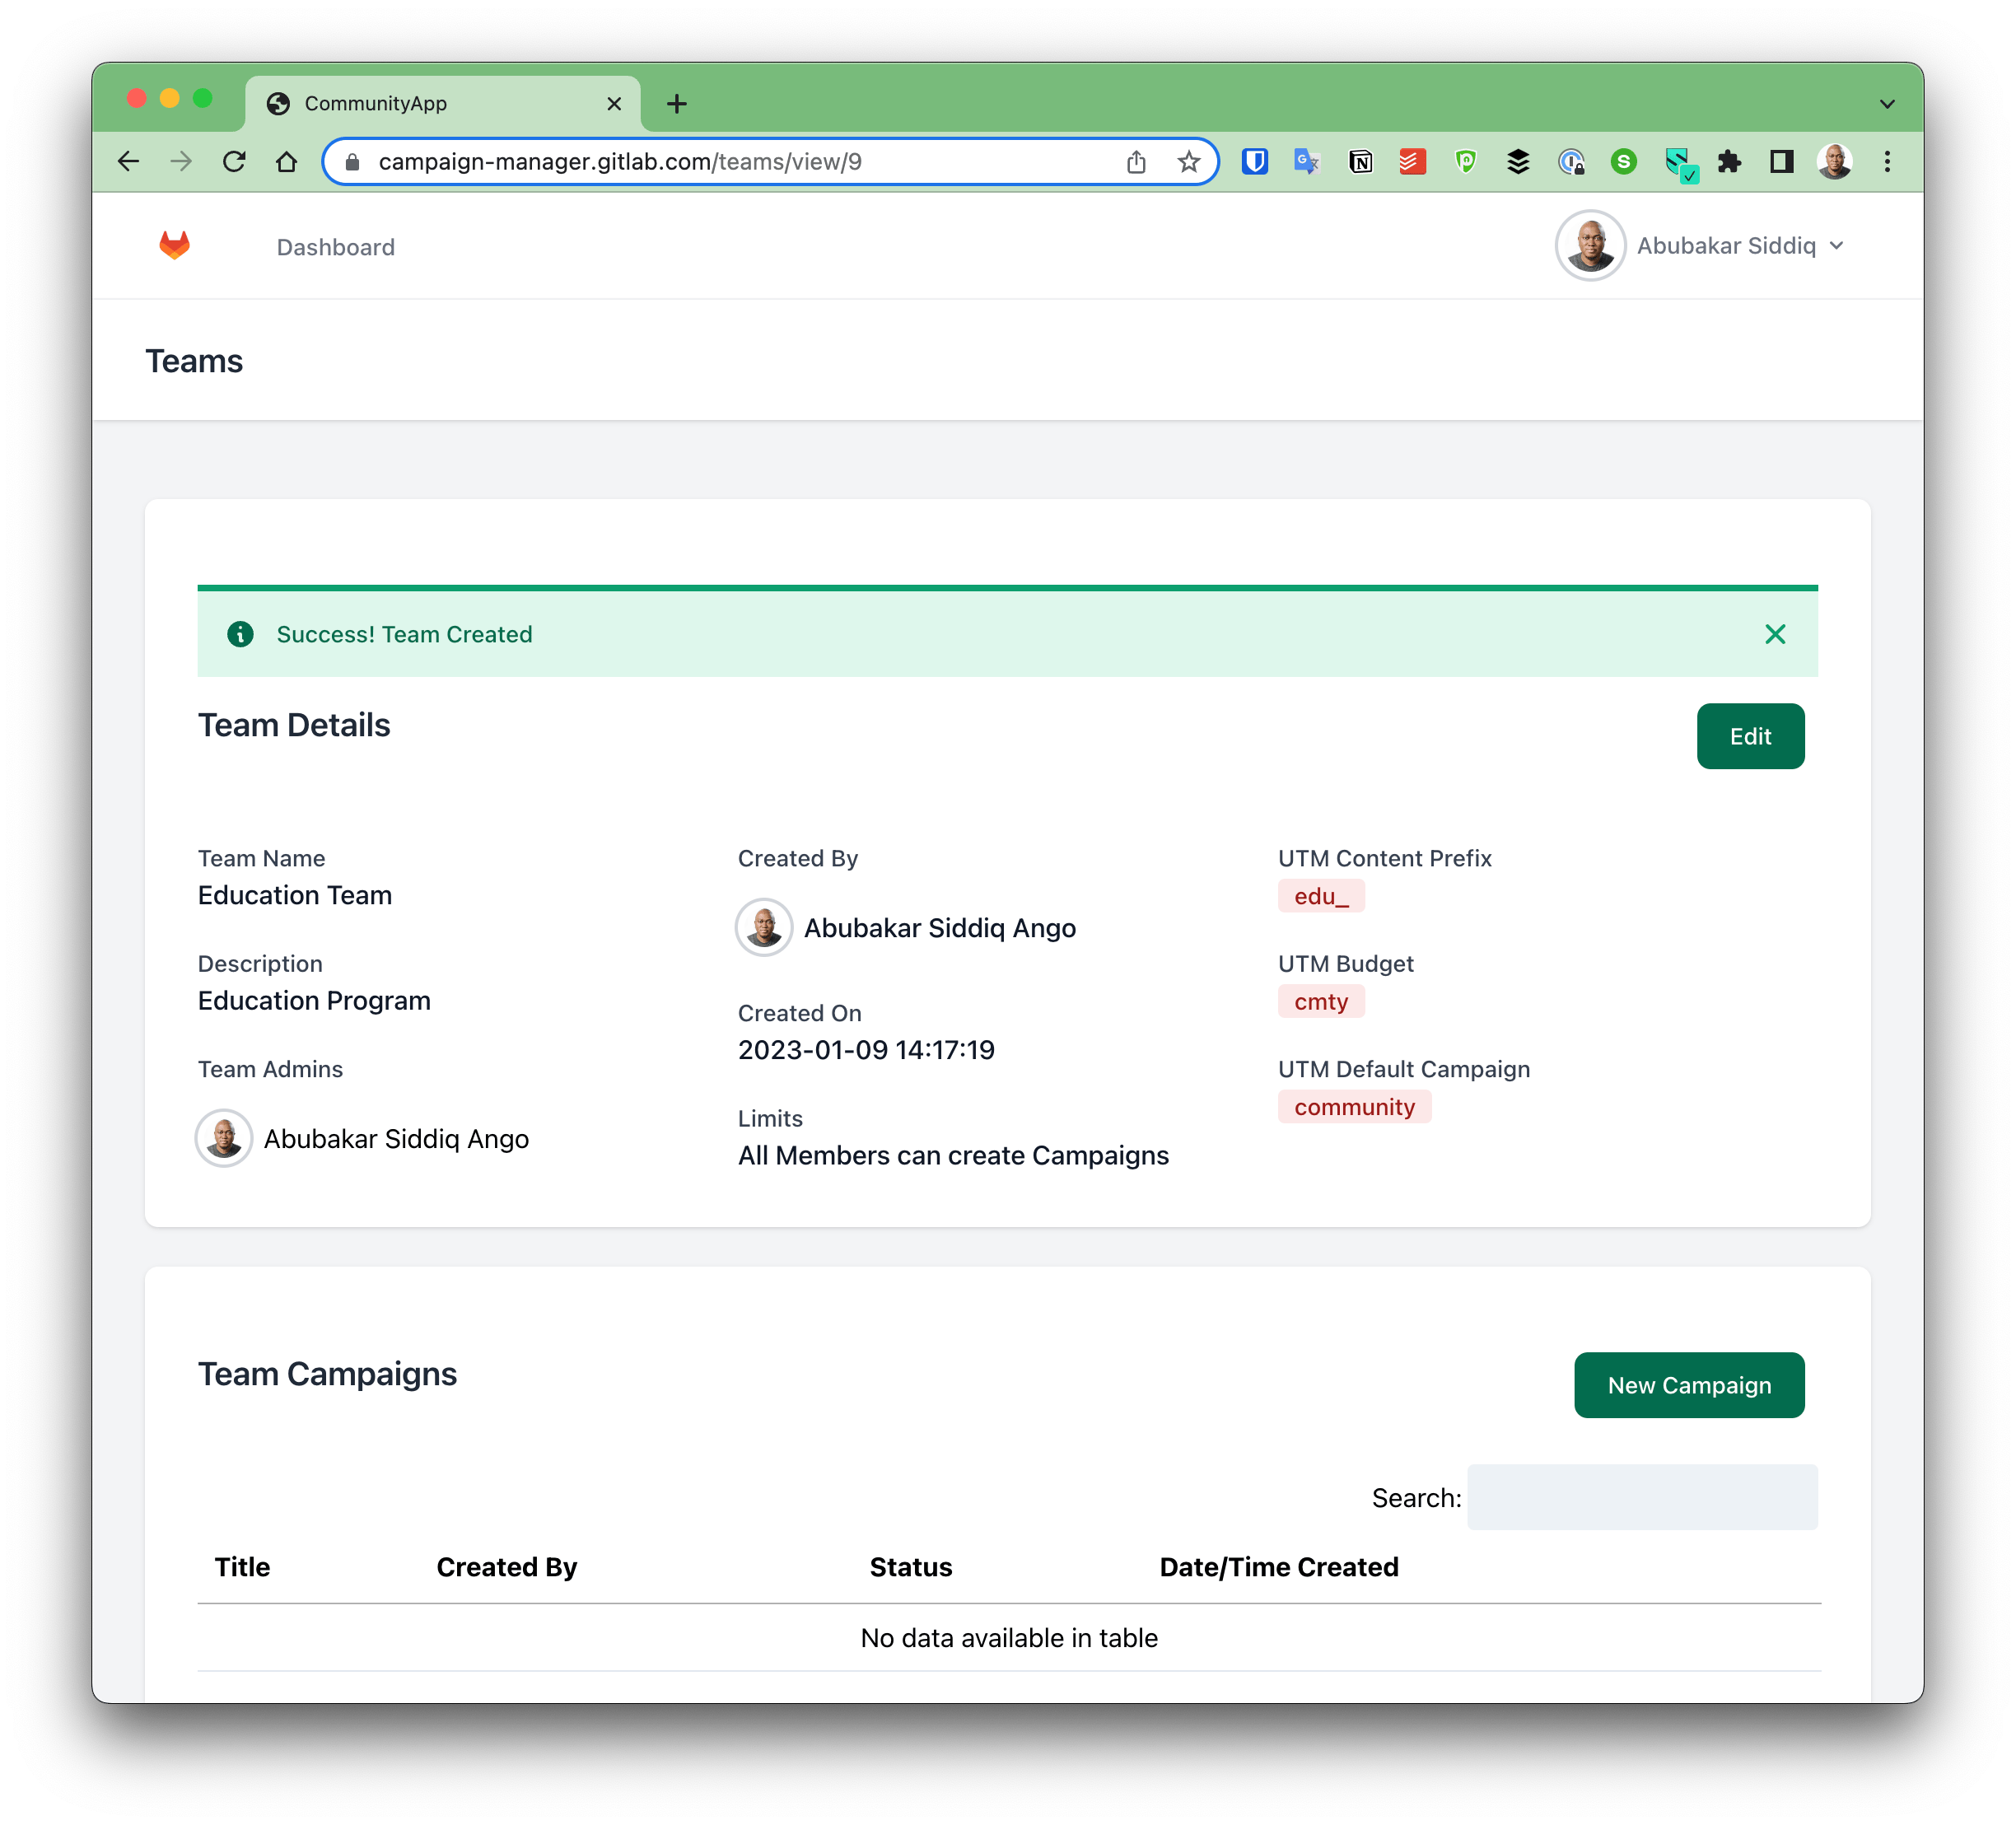Click the bookmark/star icon in address bar

(x=1191, y=161)
